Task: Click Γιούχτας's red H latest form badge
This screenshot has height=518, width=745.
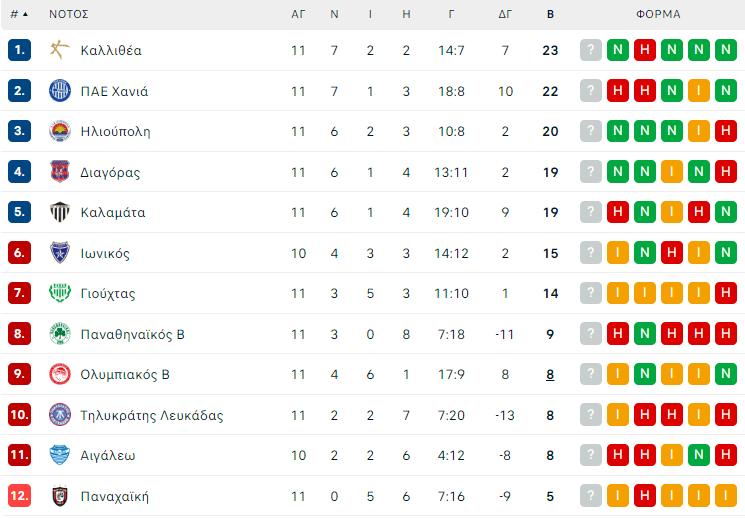Action: [x=726, y=294]
